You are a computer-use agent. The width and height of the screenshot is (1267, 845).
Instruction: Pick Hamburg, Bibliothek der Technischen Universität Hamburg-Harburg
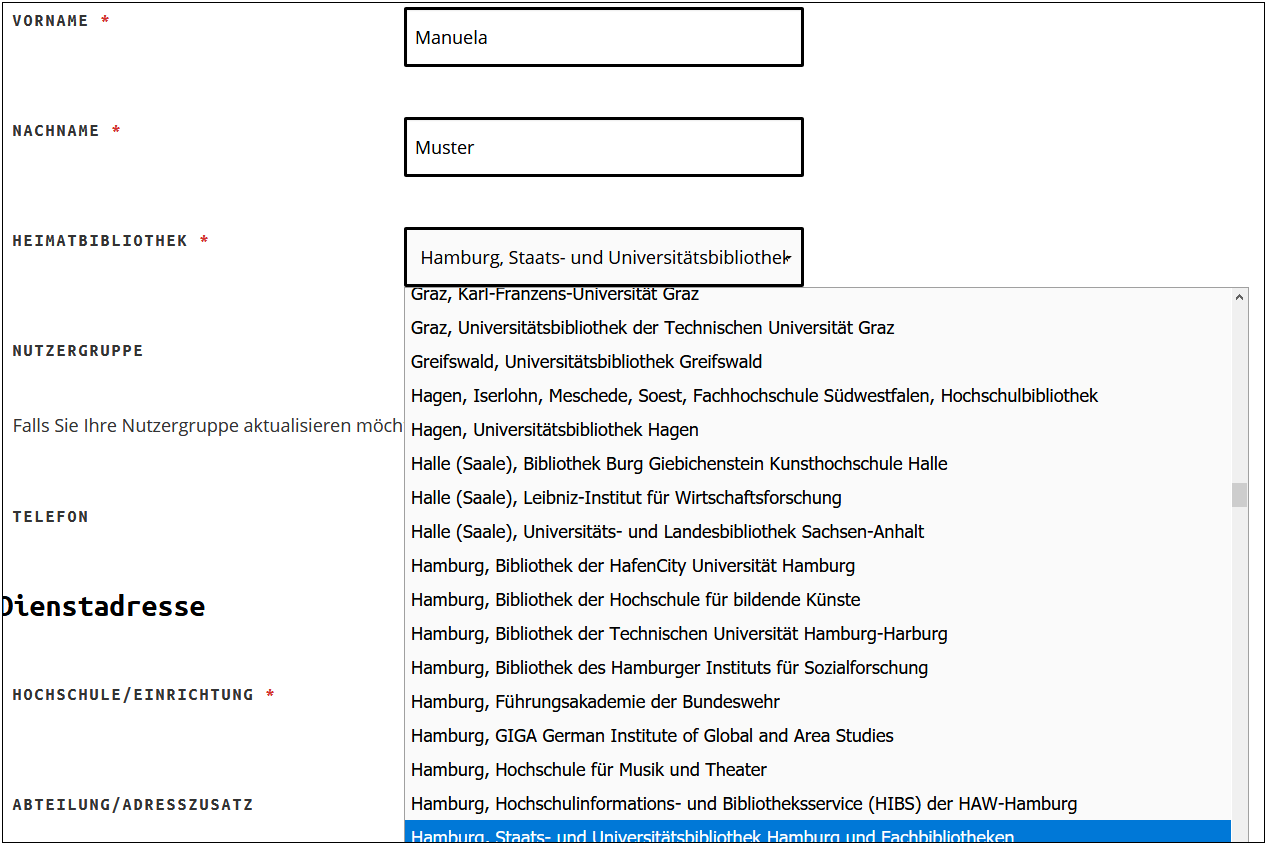point(818,634)
